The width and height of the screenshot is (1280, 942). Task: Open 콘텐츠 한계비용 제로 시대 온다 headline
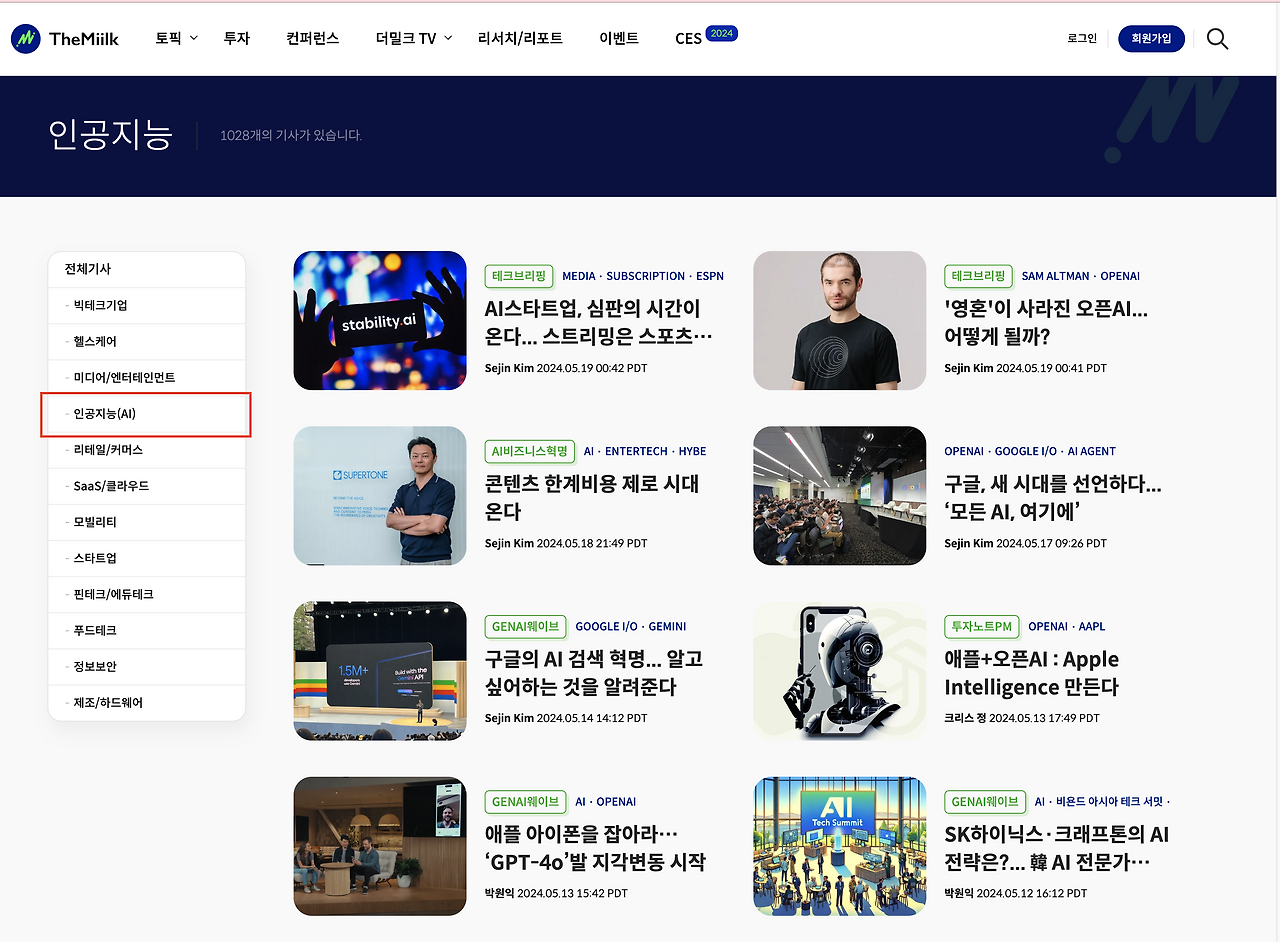tap(592, 498)
